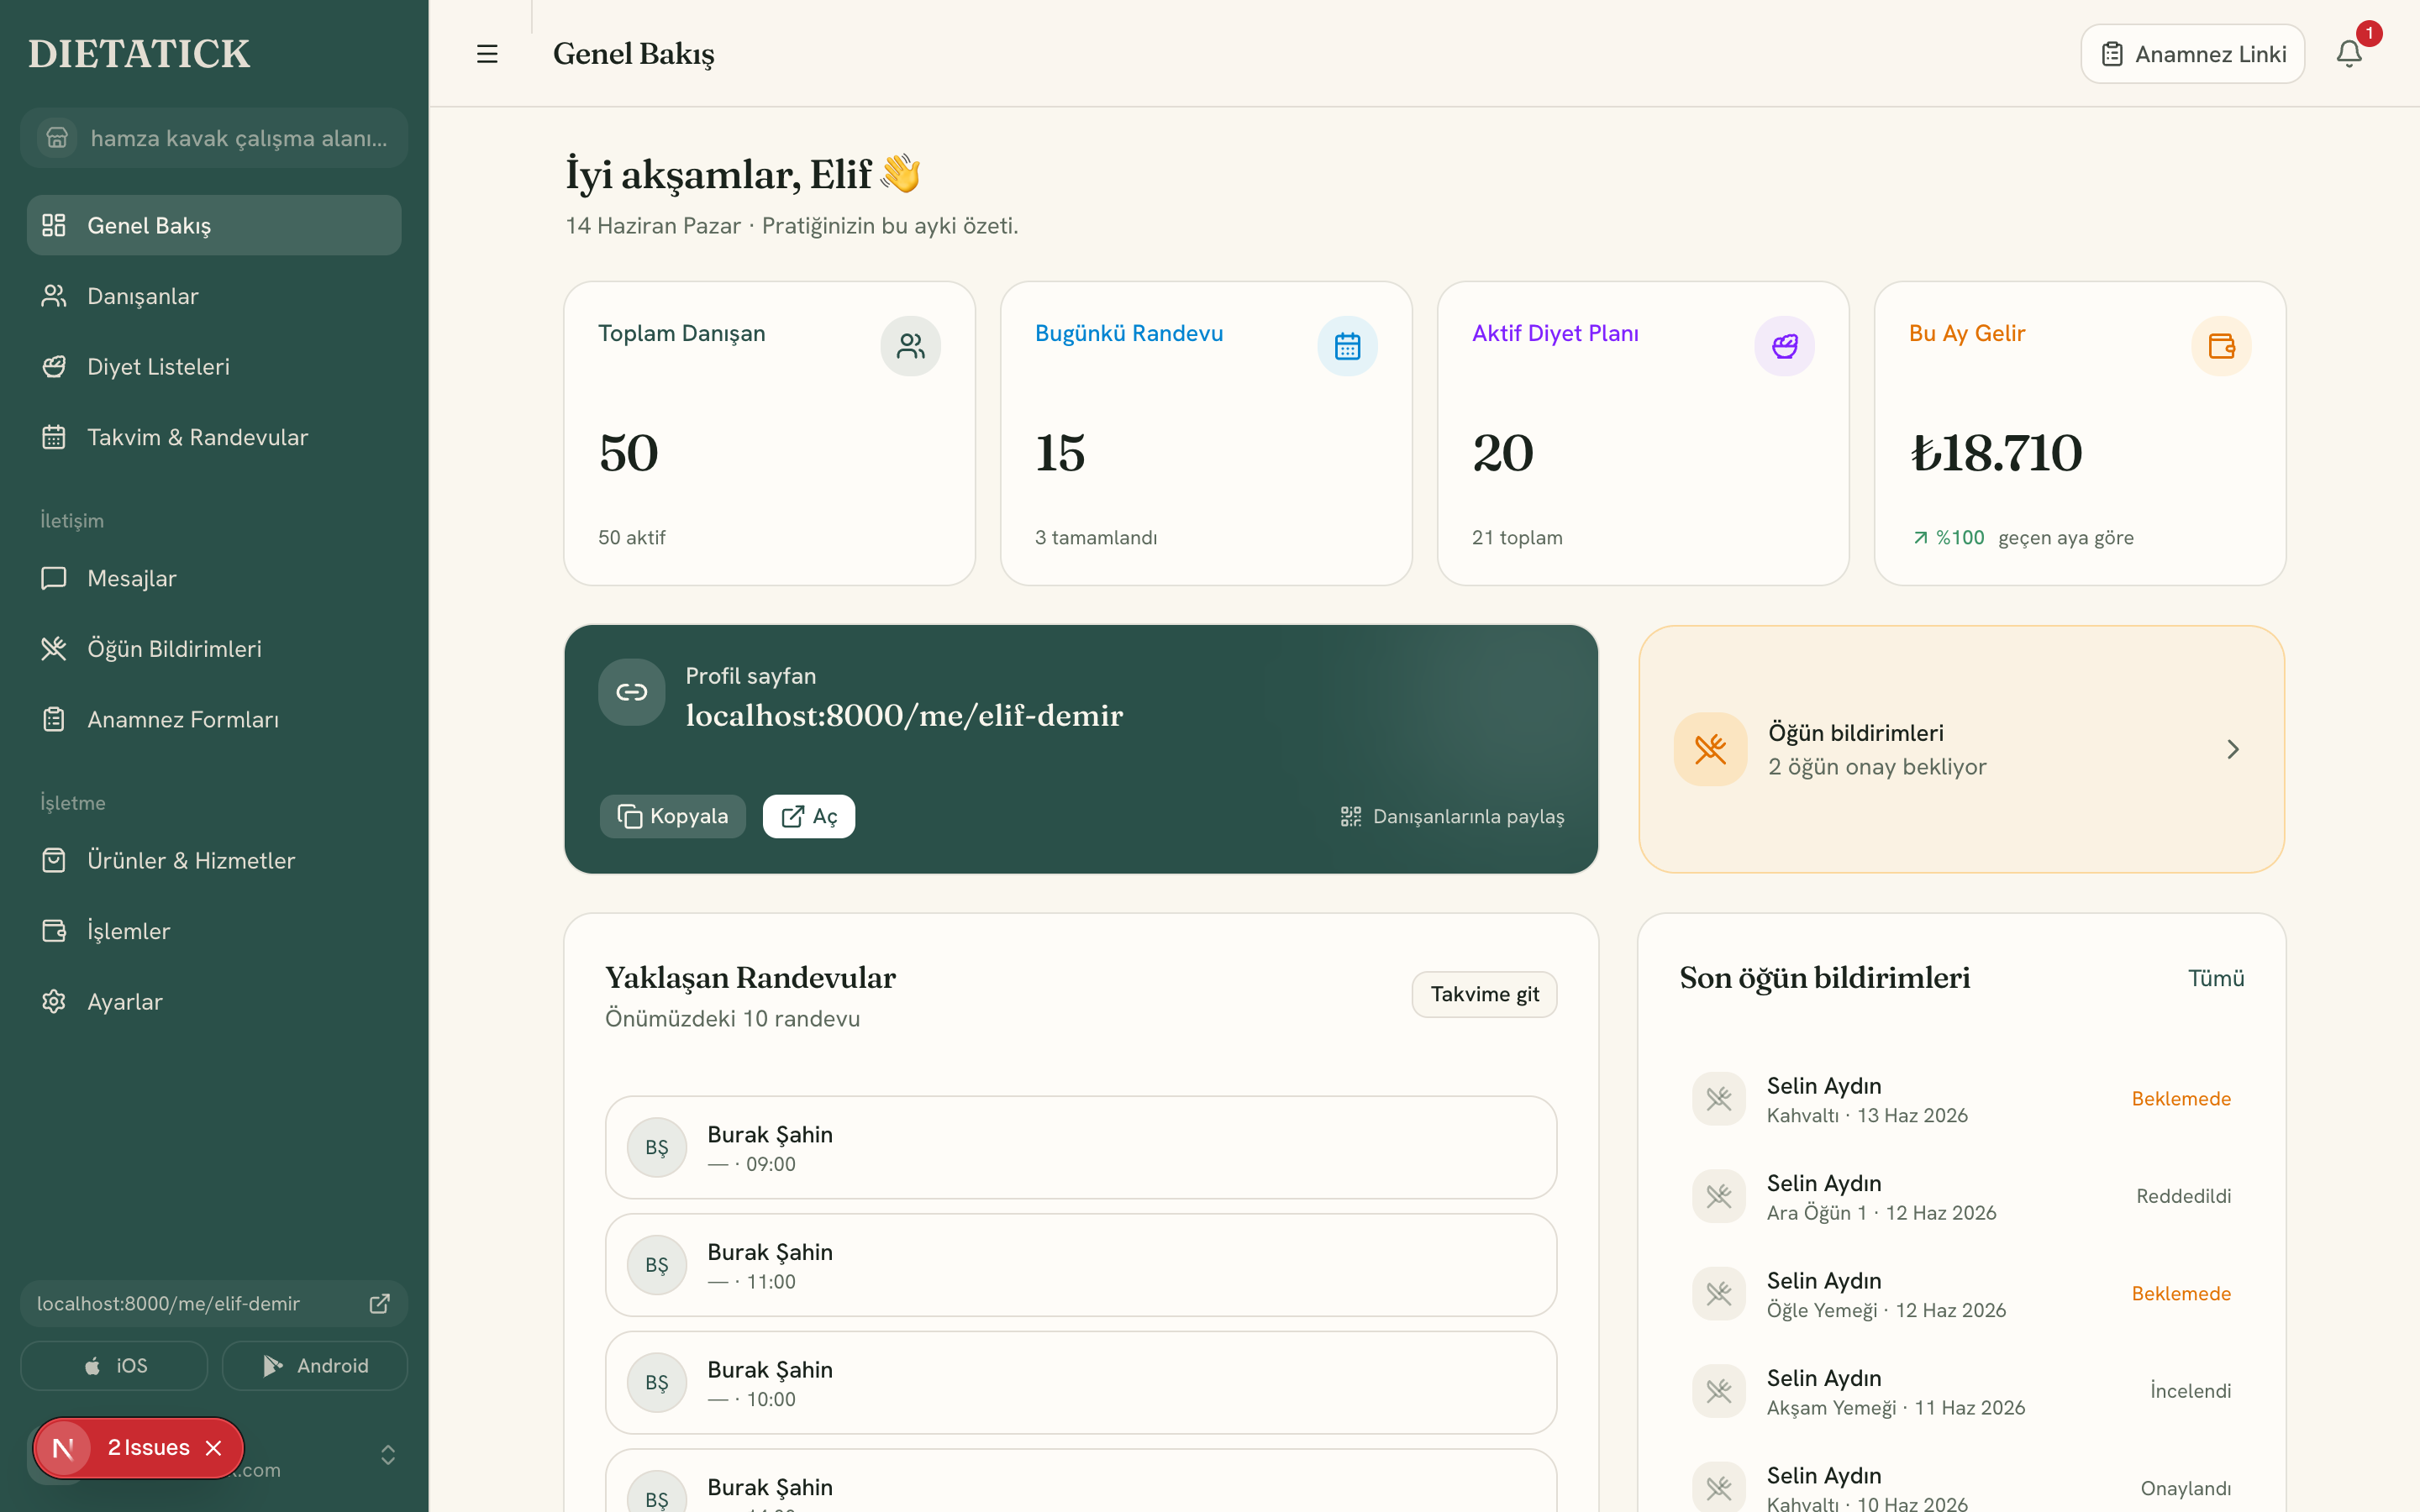2420x1512 pixels.
Task: Go to Takvim & Randevular
Action: pos(214,437)
